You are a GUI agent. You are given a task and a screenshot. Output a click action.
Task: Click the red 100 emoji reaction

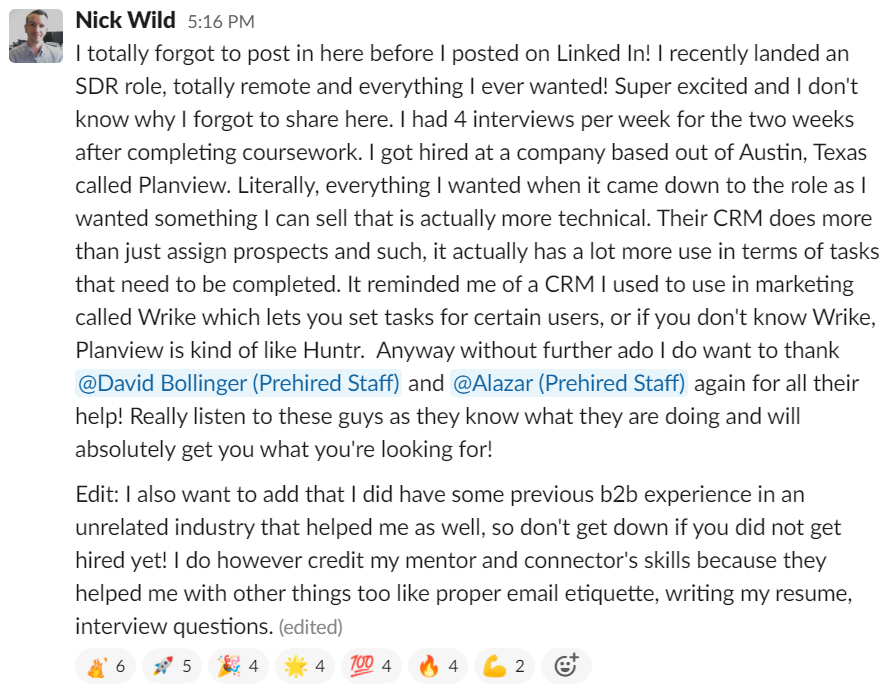(370, 665)
